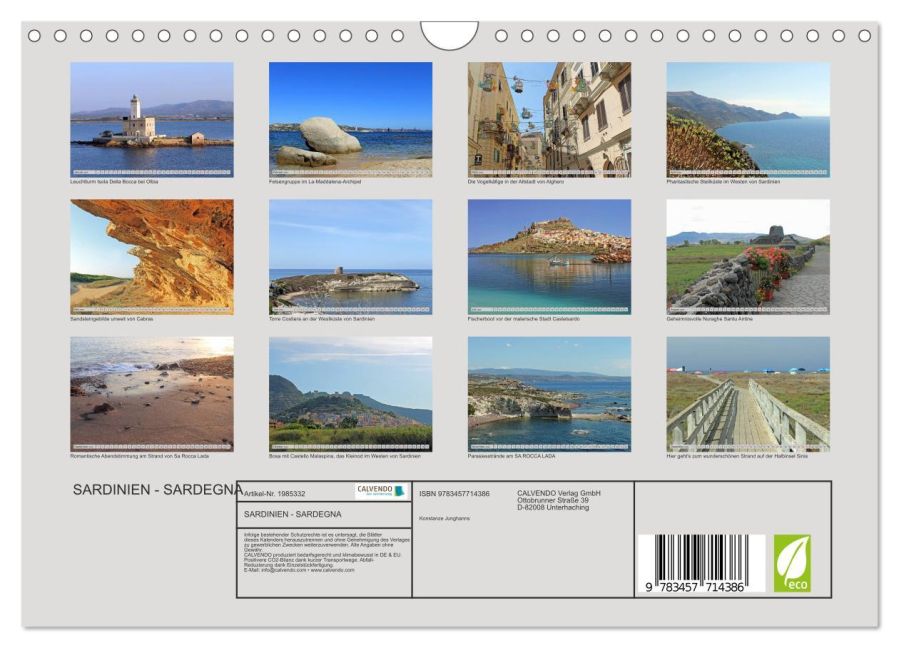
Task: Click the Nuraghe Santu Antine photo
Action: (x=748, y=257)
